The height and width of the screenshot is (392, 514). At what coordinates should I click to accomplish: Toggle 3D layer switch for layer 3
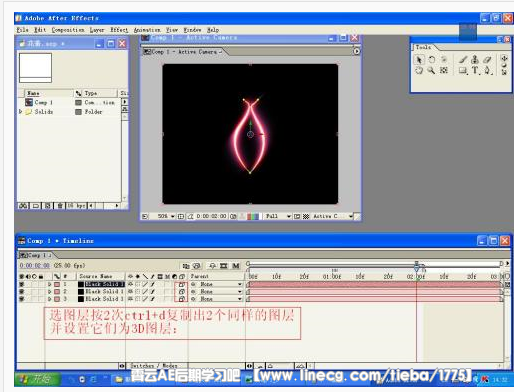[182, 299]
